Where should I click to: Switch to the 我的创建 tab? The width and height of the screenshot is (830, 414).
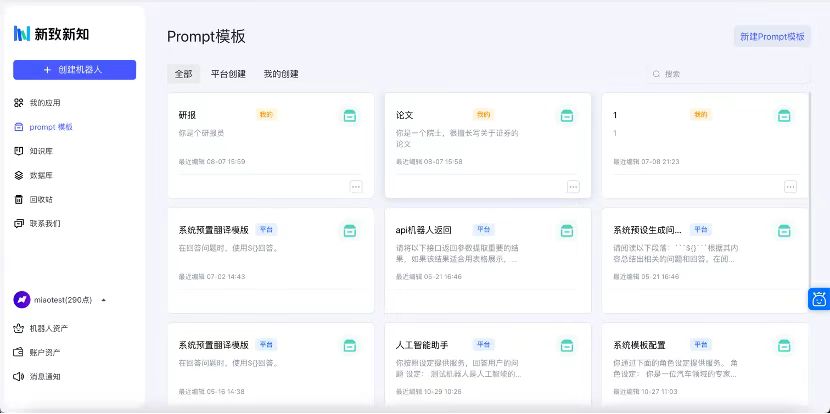click(x=281, y=74)
